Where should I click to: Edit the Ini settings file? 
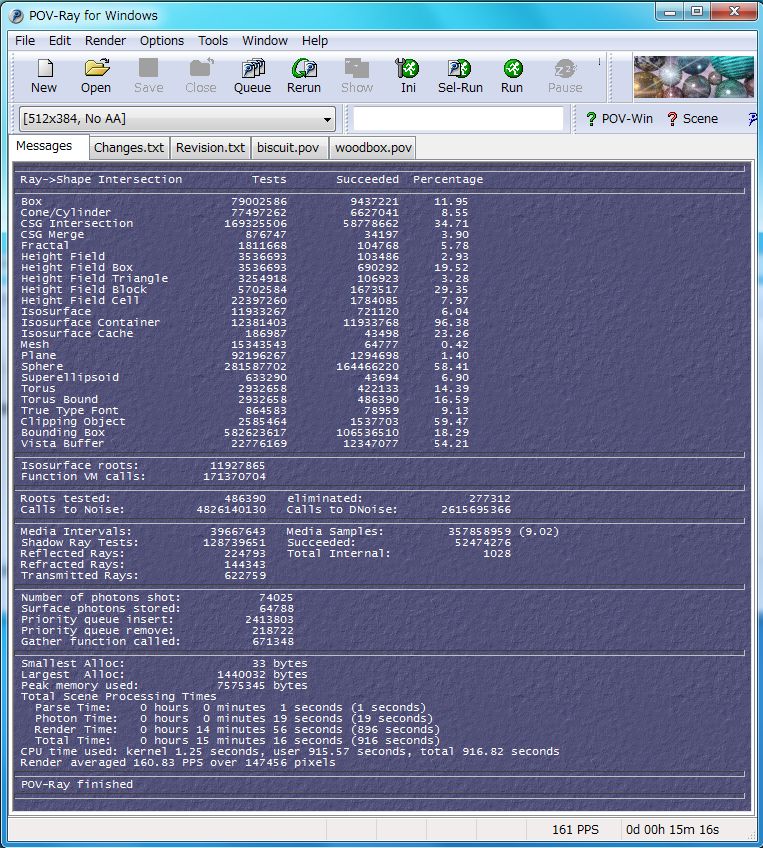click(x=408, y=76)
